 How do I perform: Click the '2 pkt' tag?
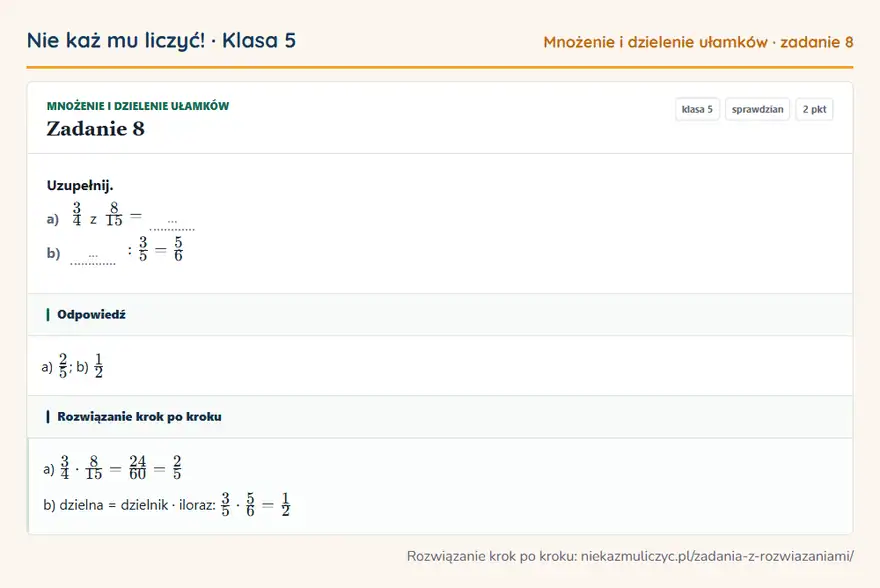814,109
